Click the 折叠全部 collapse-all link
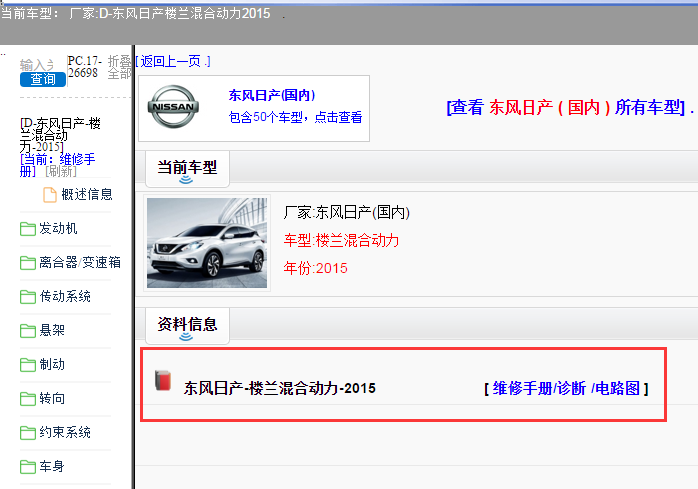The image size is (698, 489). (x=119, y=67)
